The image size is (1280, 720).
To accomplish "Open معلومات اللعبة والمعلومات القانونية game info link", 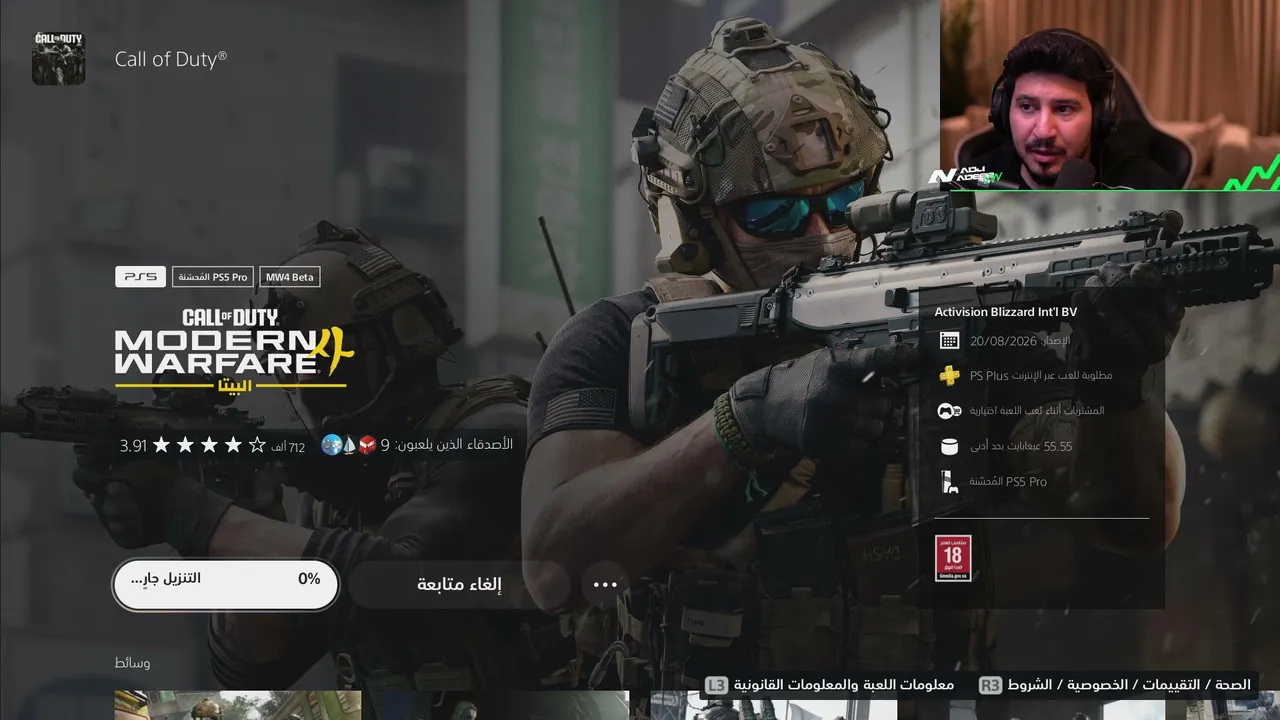I will 844,685.
